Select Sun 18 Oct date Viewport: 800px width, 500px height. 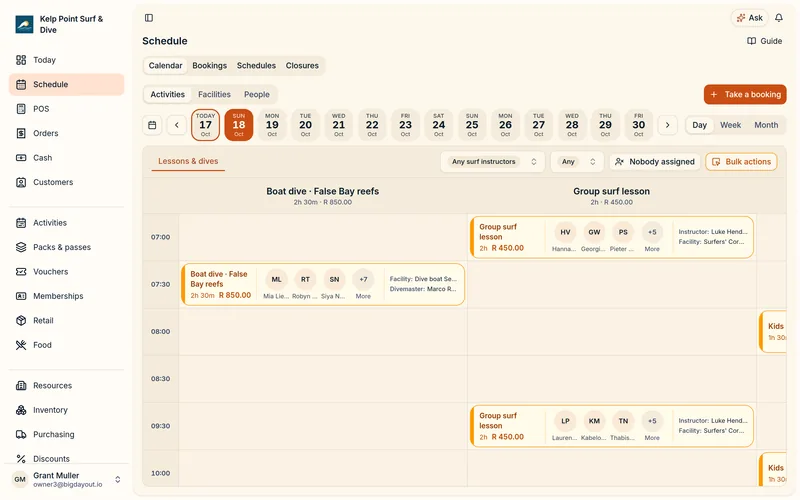tap(239, 125)
